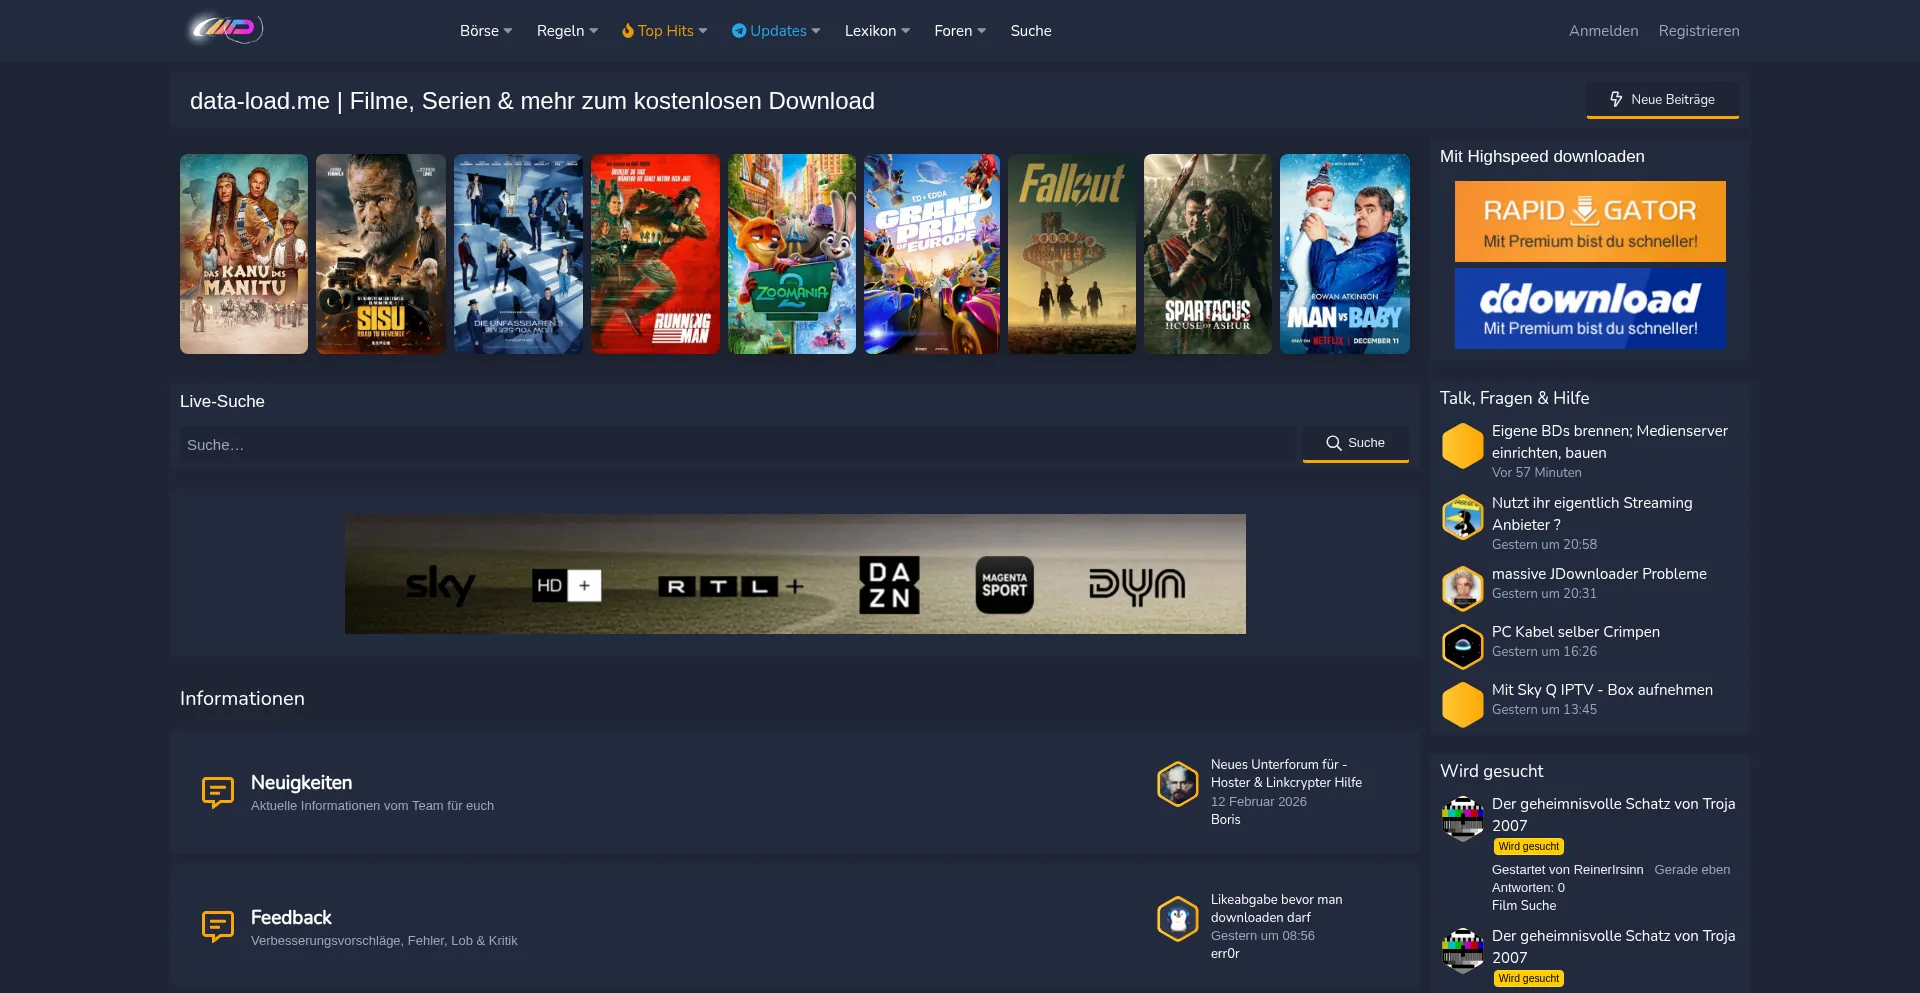Open thread massive JDownloader Probleme

coord(1599,574)
